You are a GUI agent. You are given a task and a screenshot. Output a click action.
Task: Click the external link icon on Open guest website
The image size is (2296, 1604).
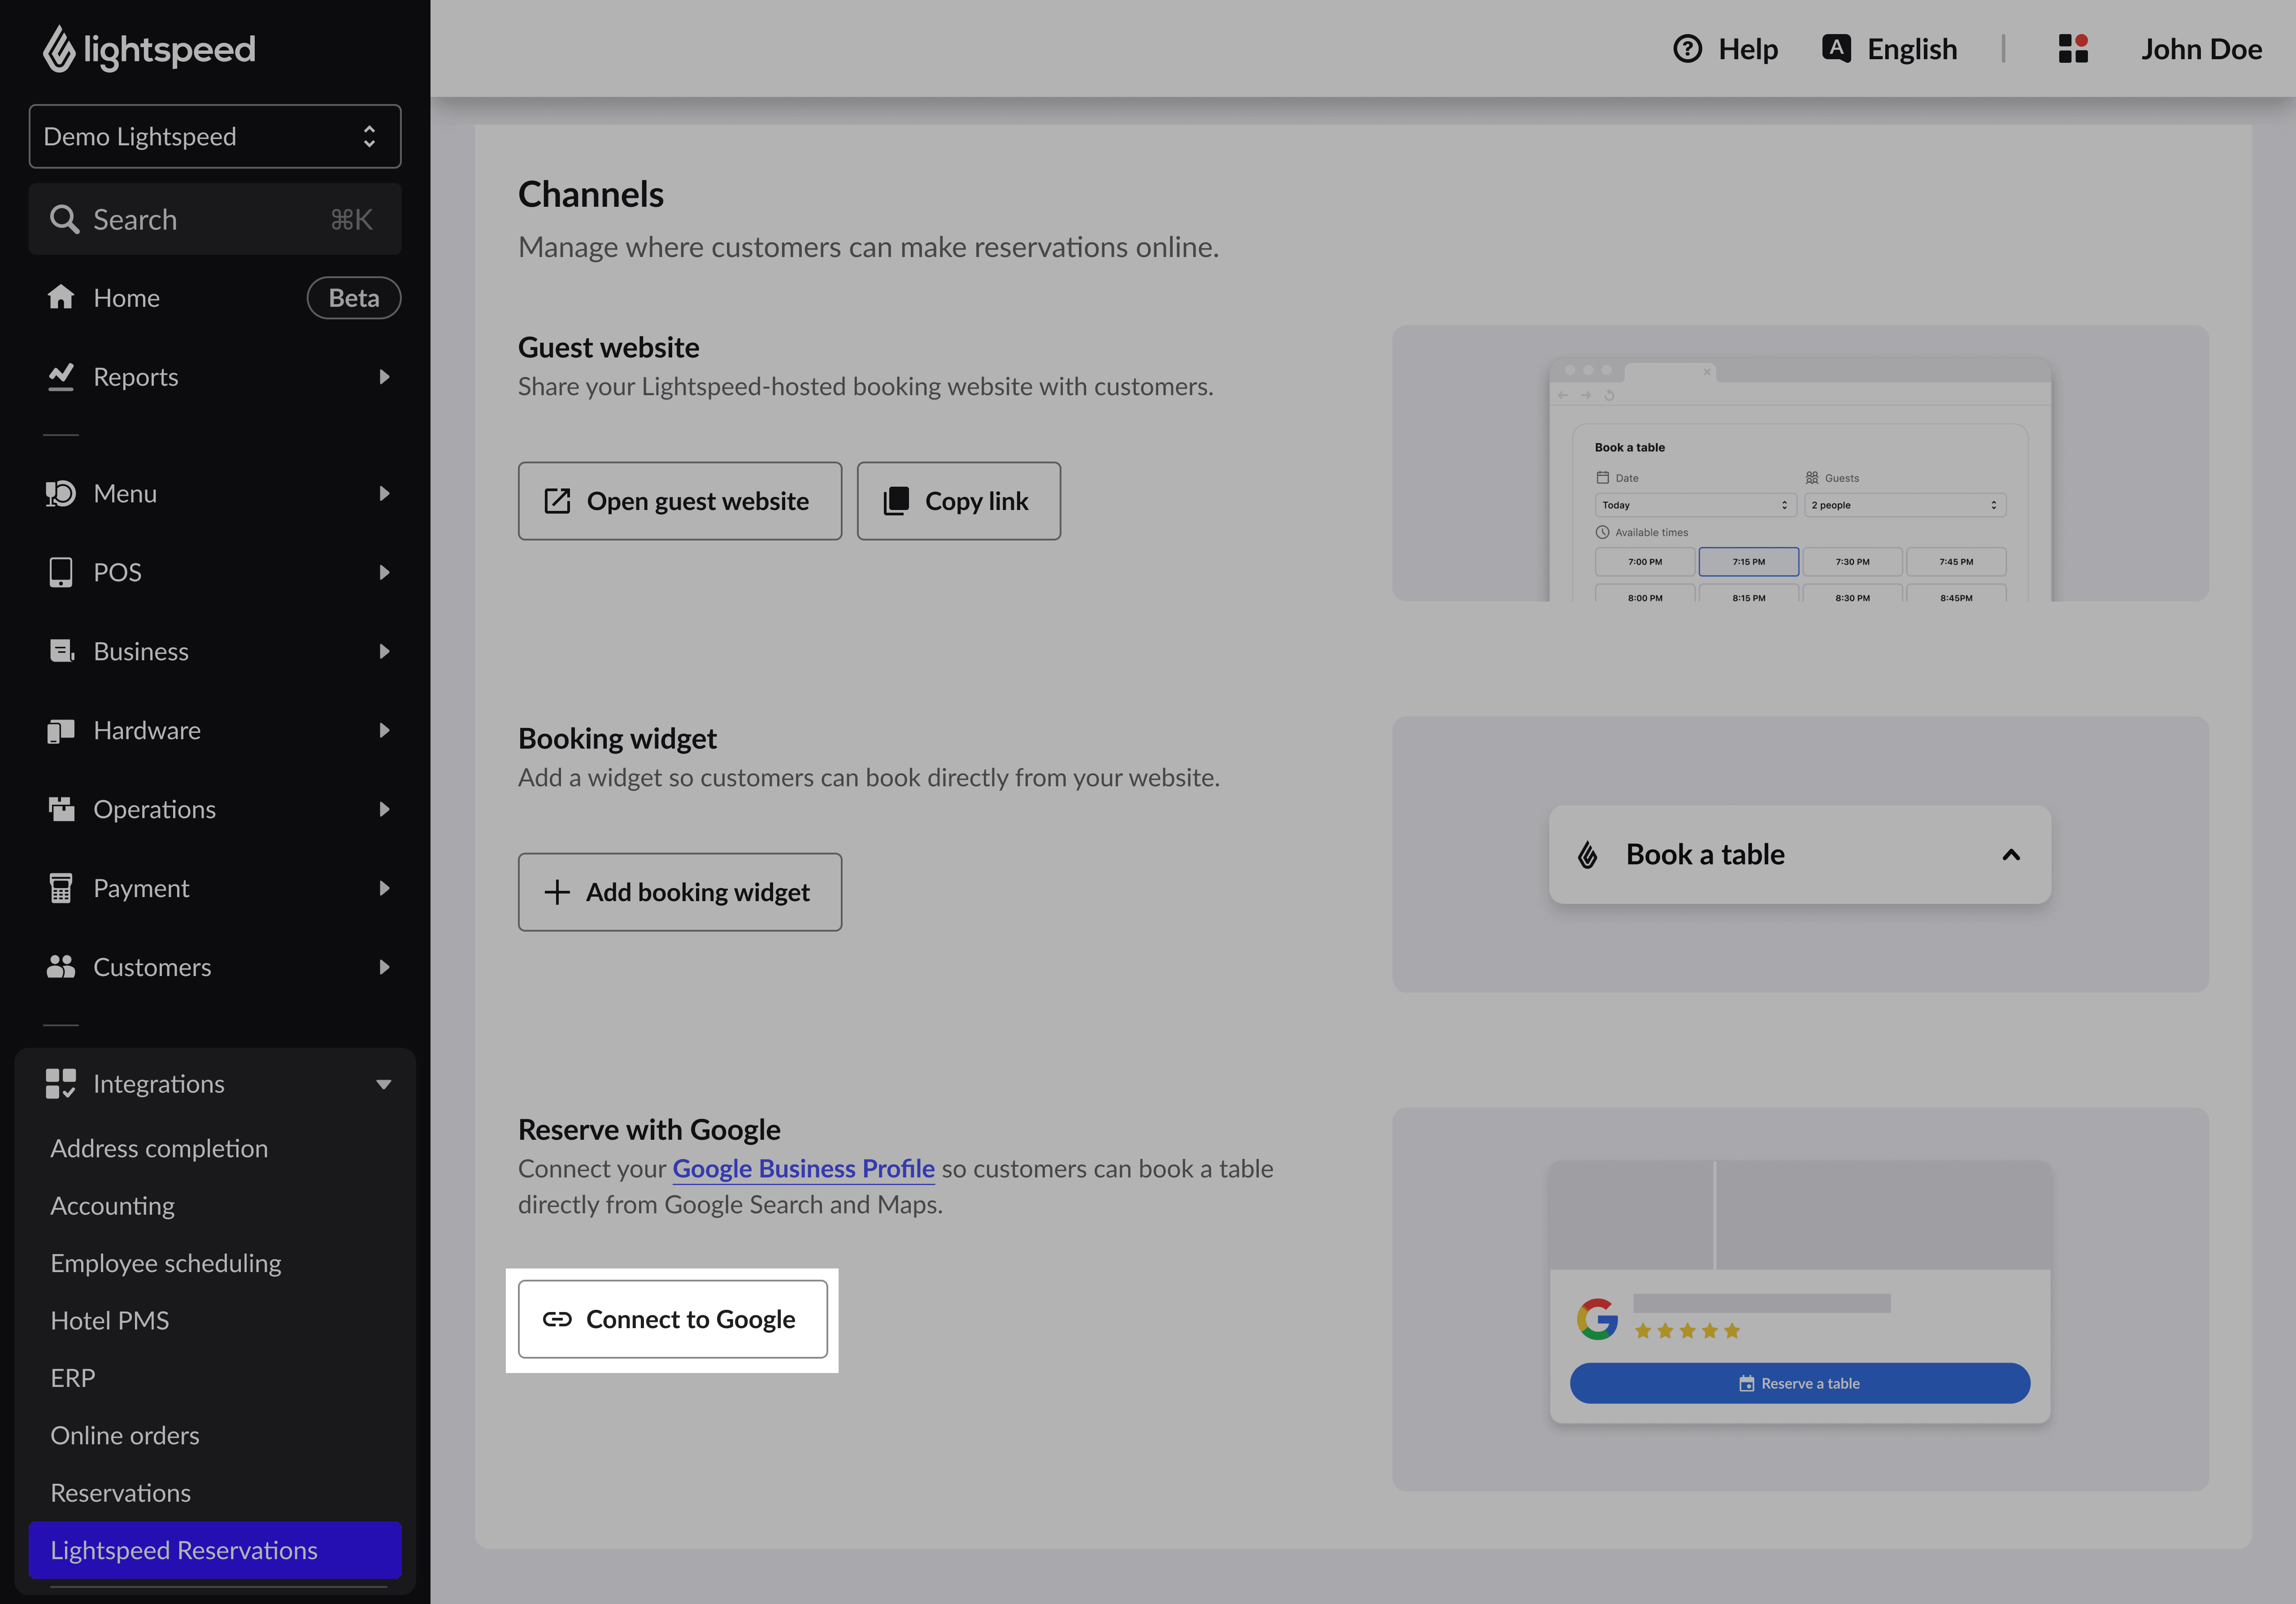click(x=557, y=501)
